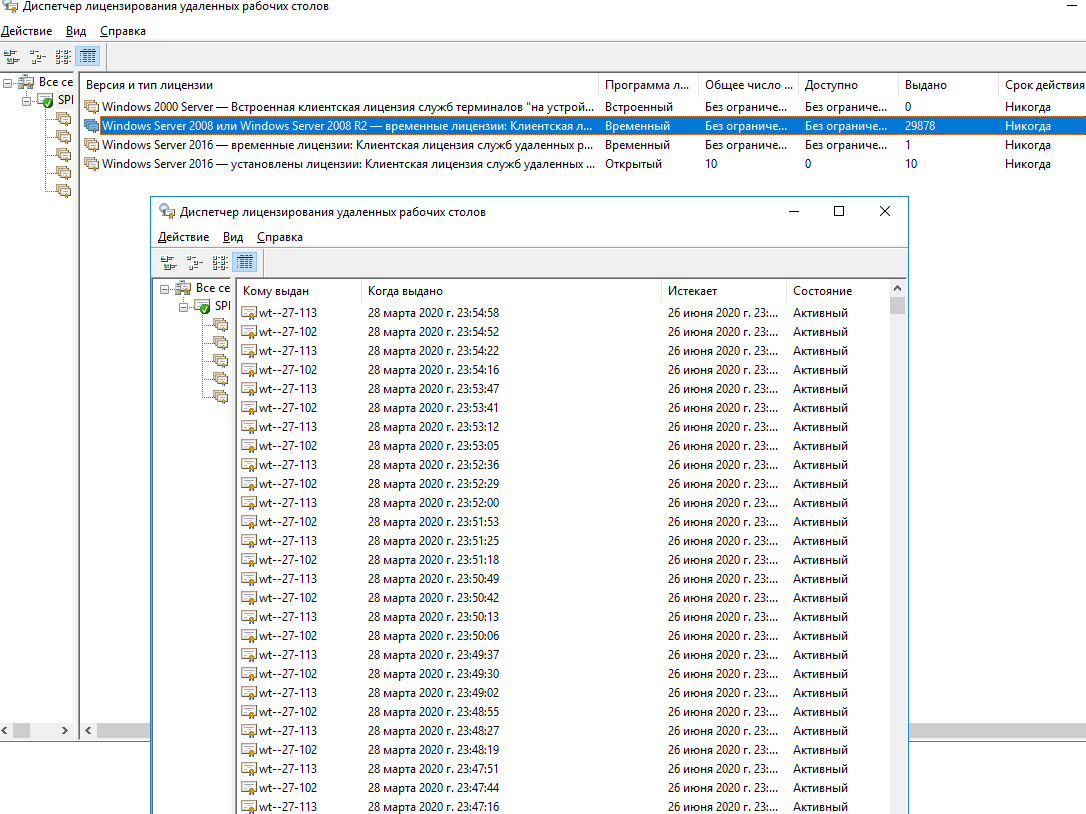
Task: Select small icons view in front window toolbar
Action: click(x=194, y=263)
